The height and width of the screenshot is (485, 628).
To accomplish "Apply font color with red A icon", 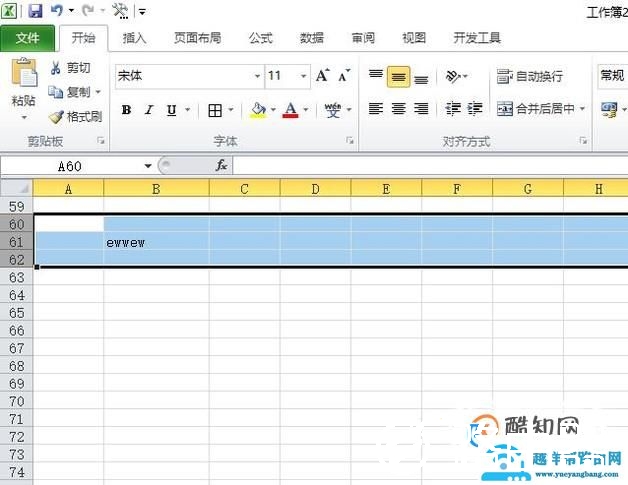I will click(290, 110).
